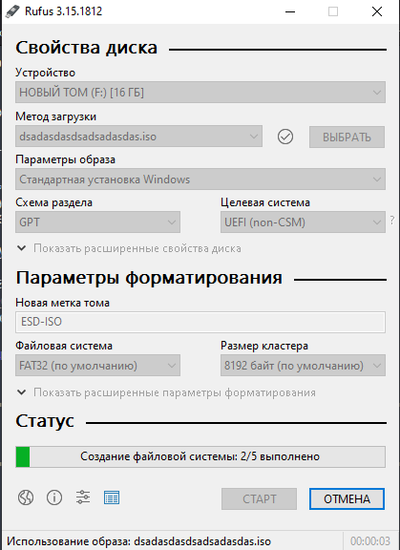
Task: Click the status bar image name text
Action: click(139, 541)
